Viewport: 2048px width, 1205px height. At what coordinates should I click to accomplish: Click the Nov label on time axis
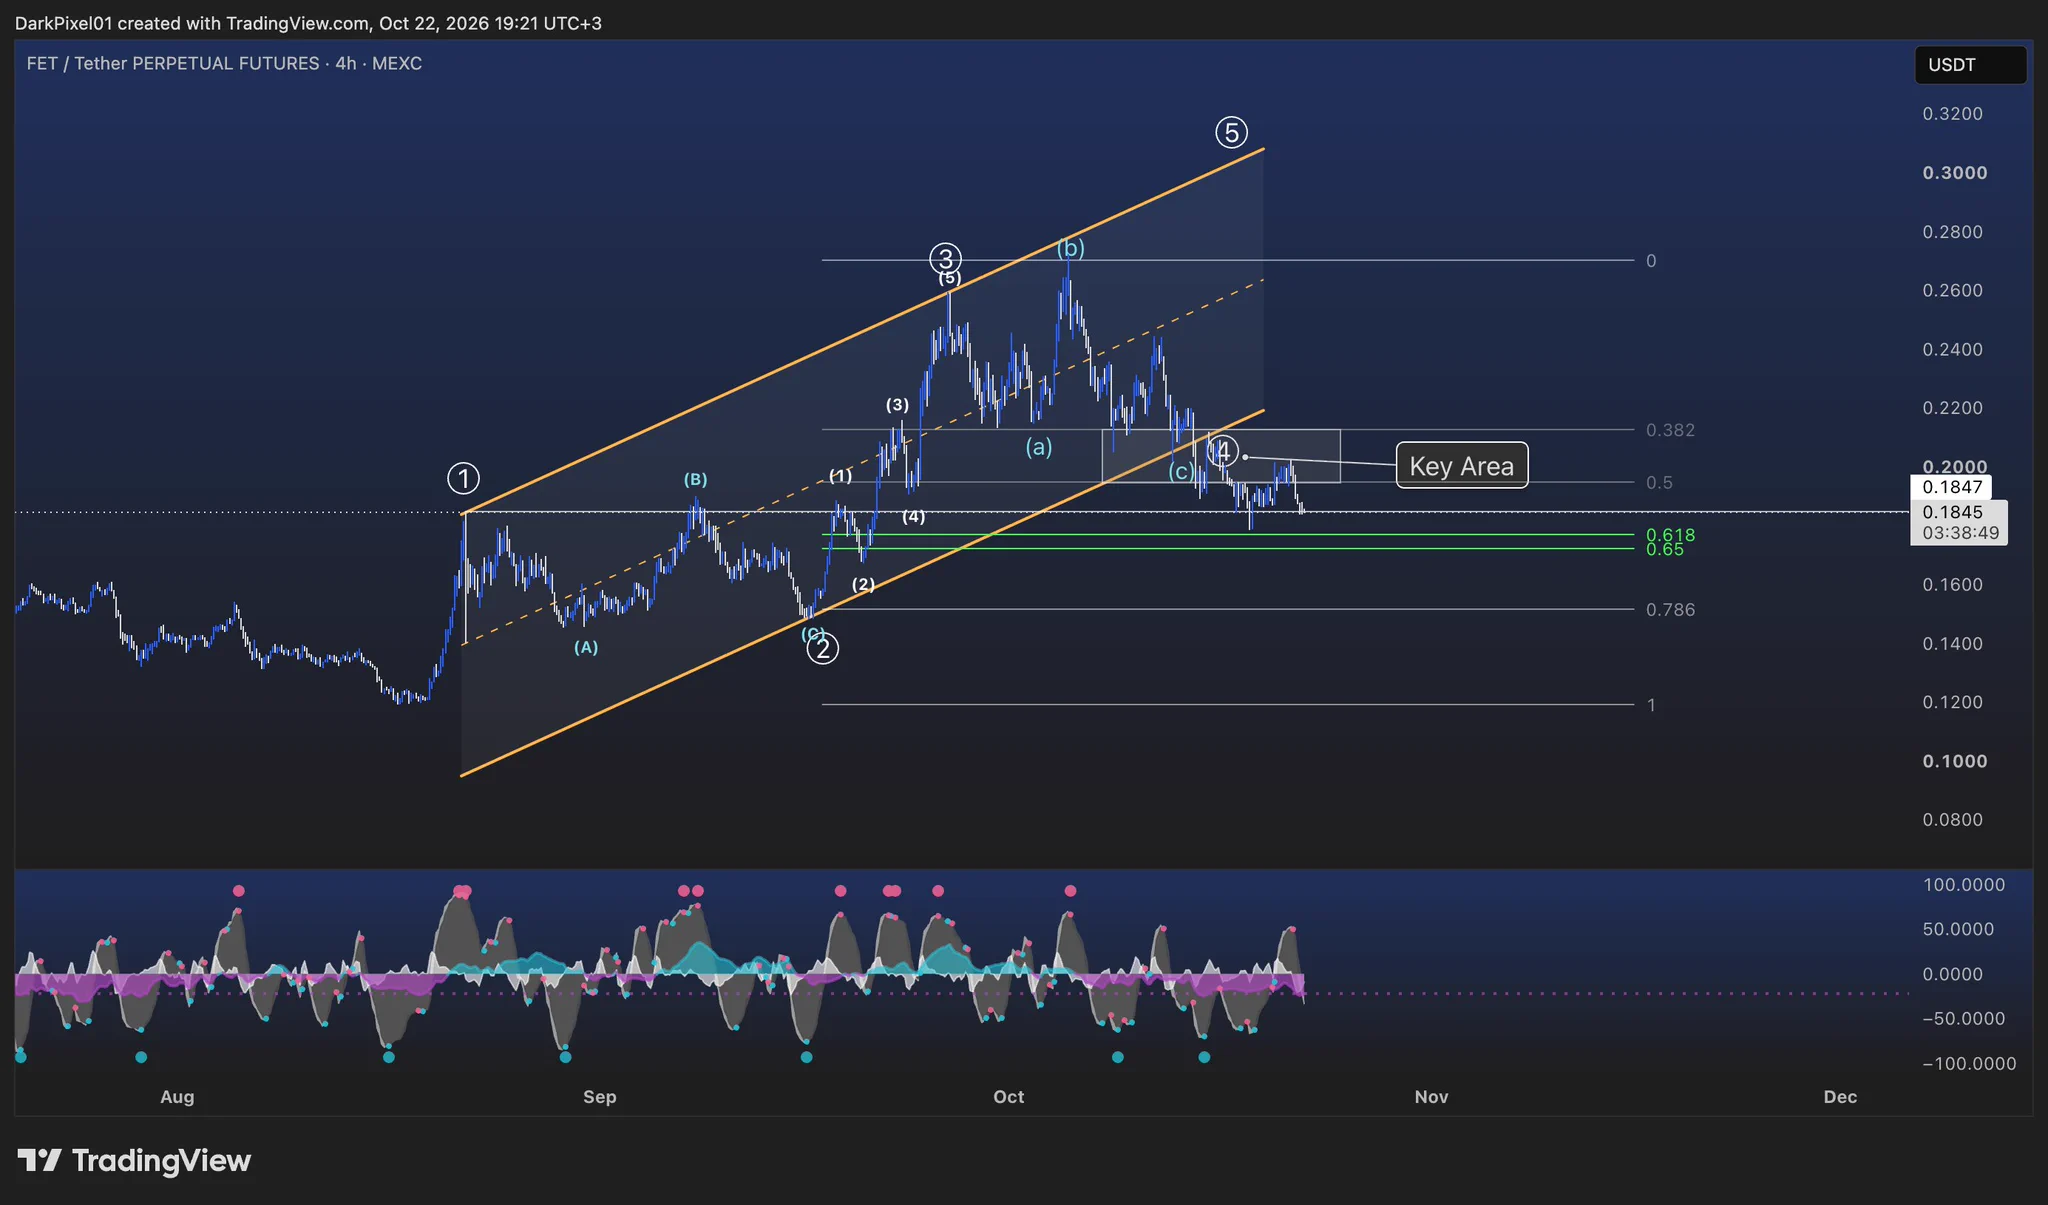coord(1432,1097)
